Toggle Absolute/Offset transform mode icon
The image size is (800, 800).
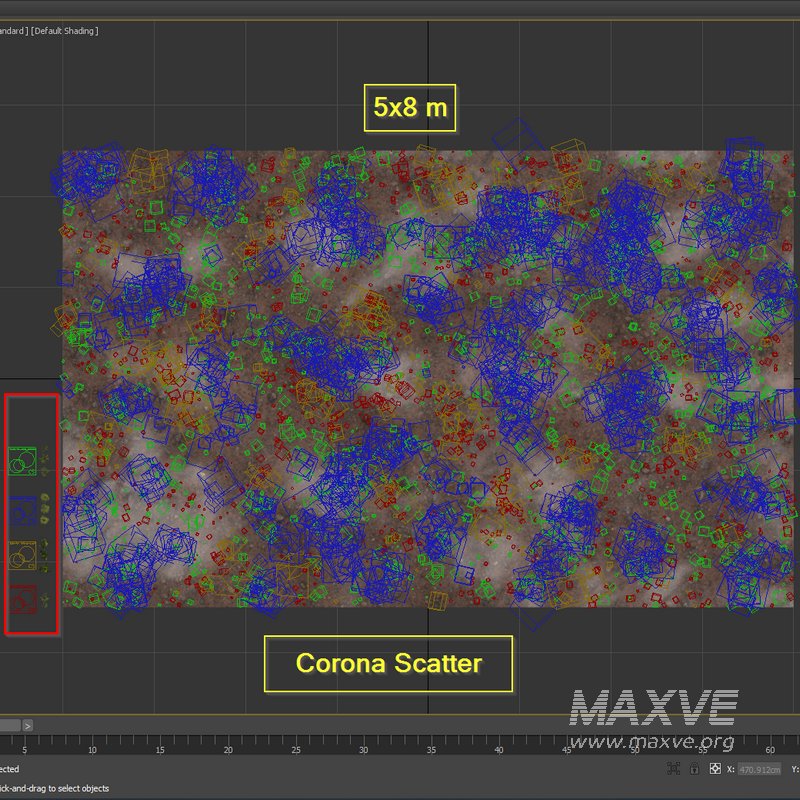click(715, 768)
